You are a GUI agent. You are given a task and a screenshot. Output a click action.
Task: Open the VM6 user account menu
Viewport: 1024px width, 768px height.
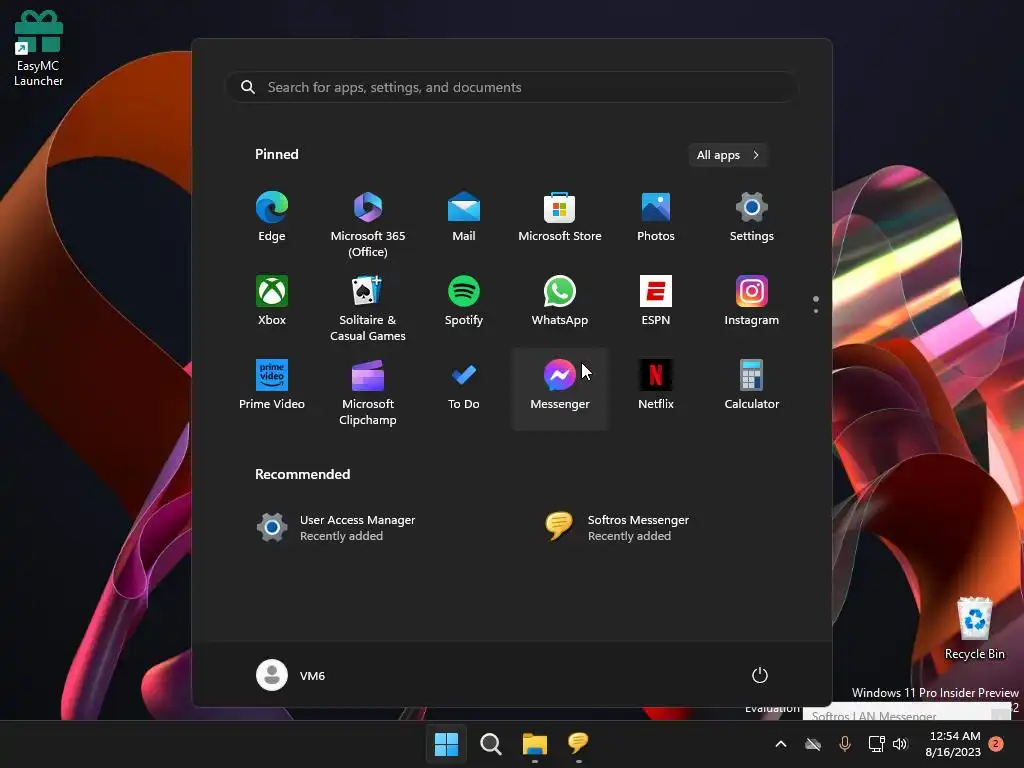[291, 675]
